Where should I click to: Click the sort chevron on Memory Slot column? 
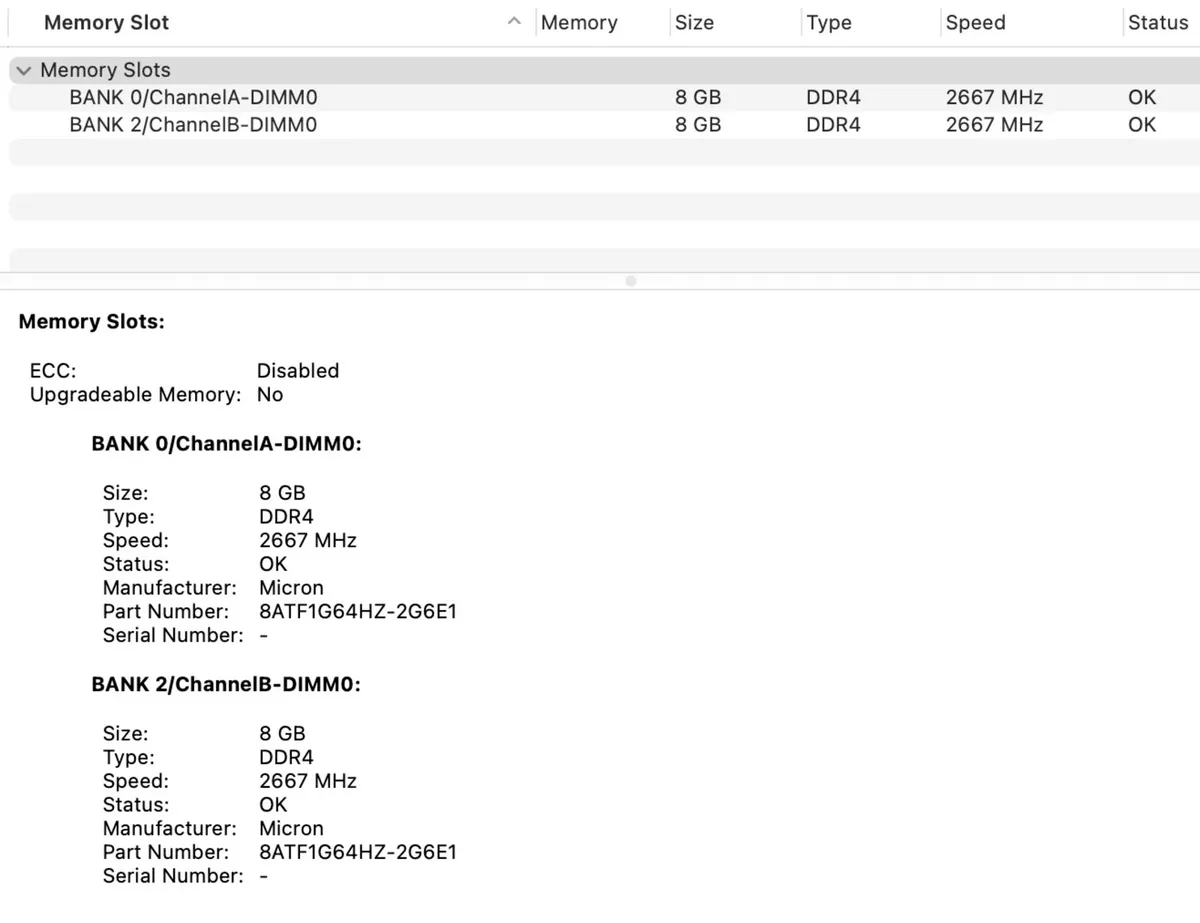513,21
